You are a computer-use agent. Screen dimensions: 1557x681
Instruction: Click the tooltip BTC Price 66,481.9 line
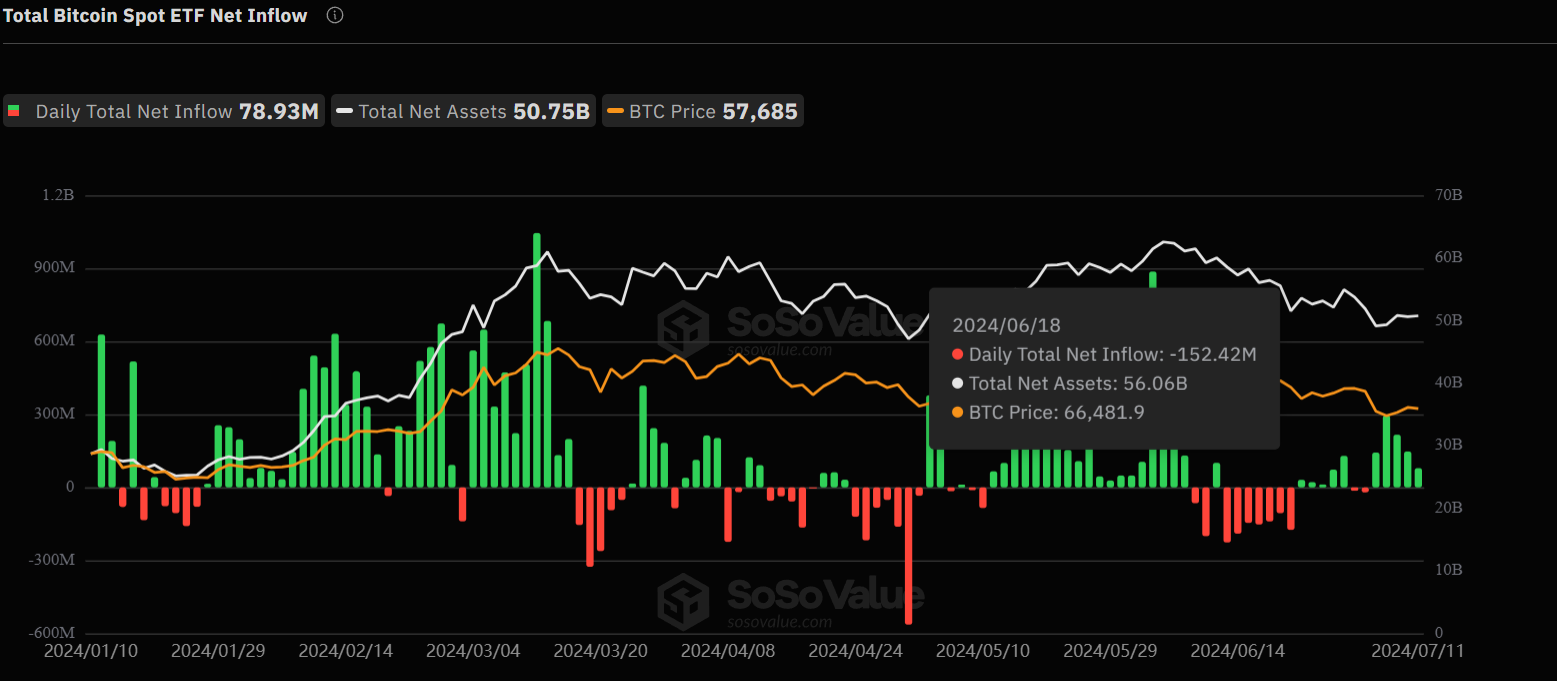1048,412
